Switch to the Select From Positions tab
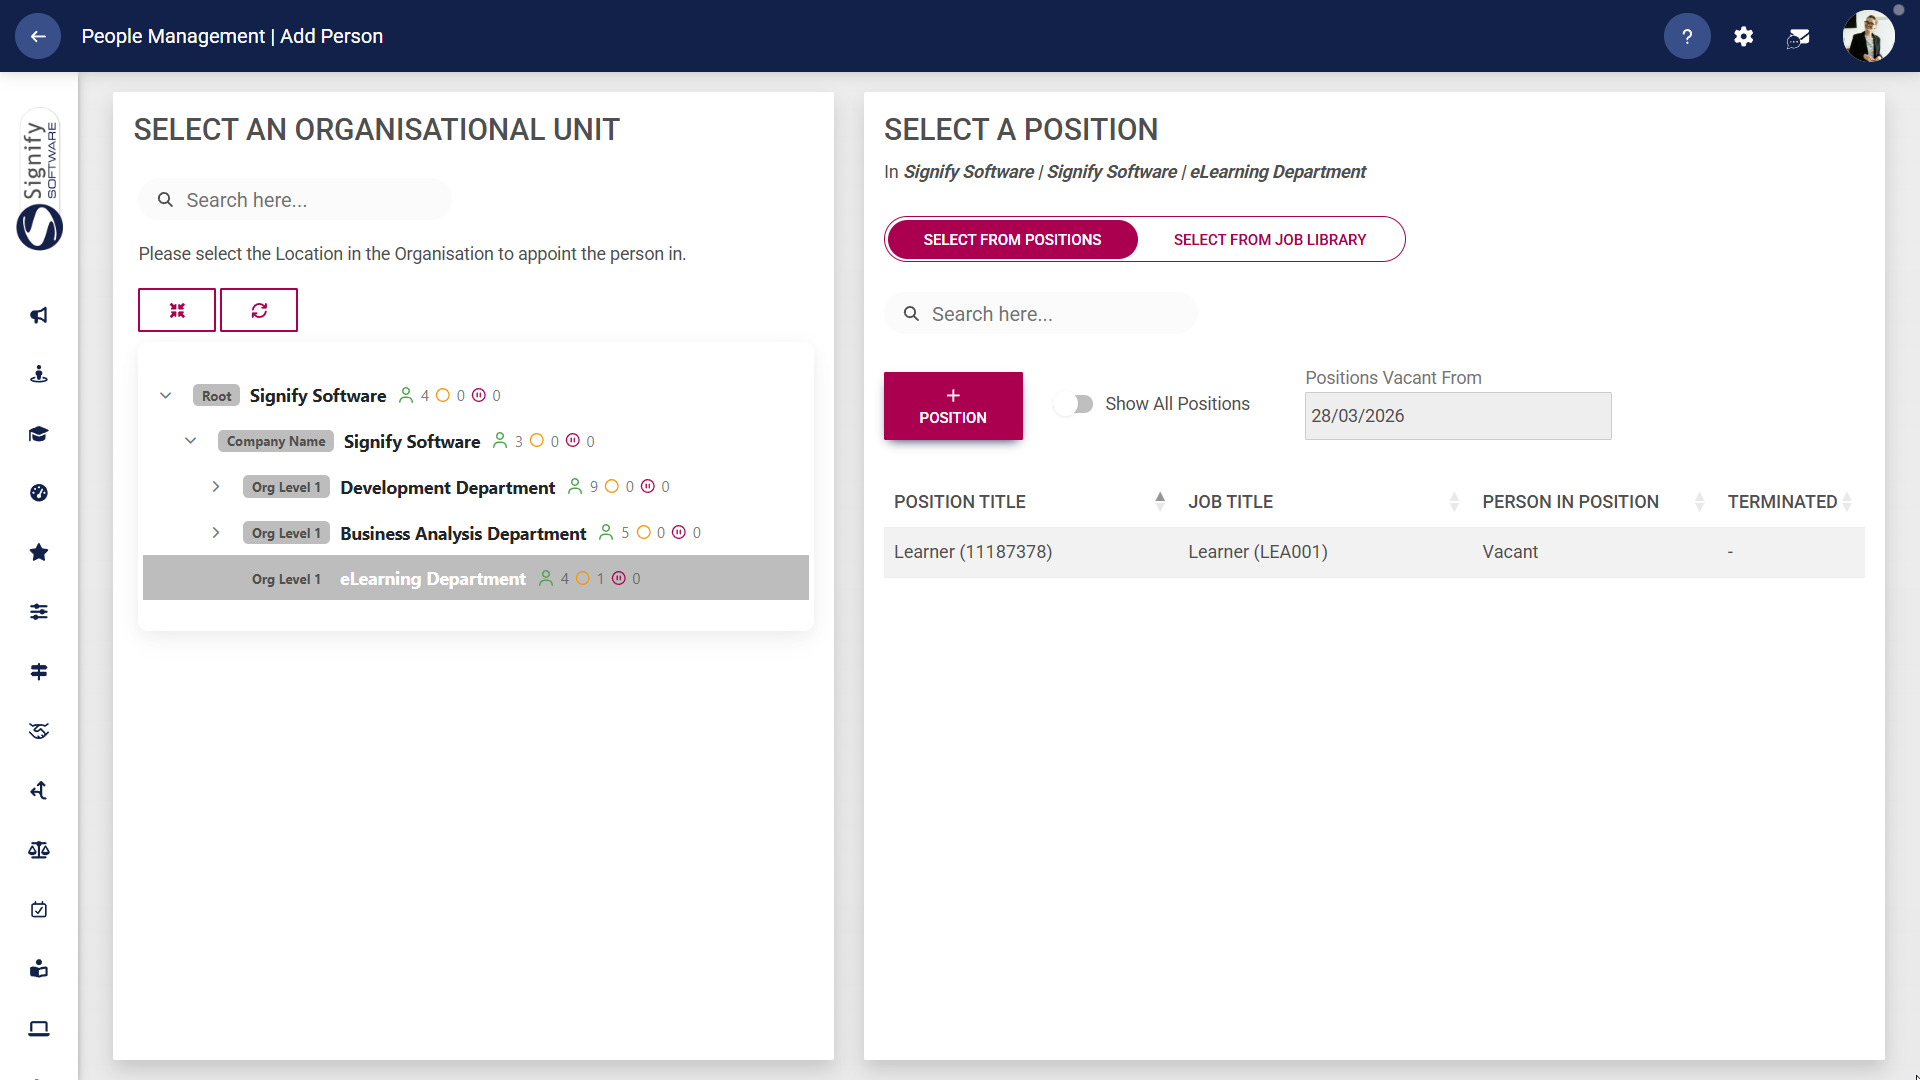This screenshot has height=1080, width=1920. tap(1011, 239)
